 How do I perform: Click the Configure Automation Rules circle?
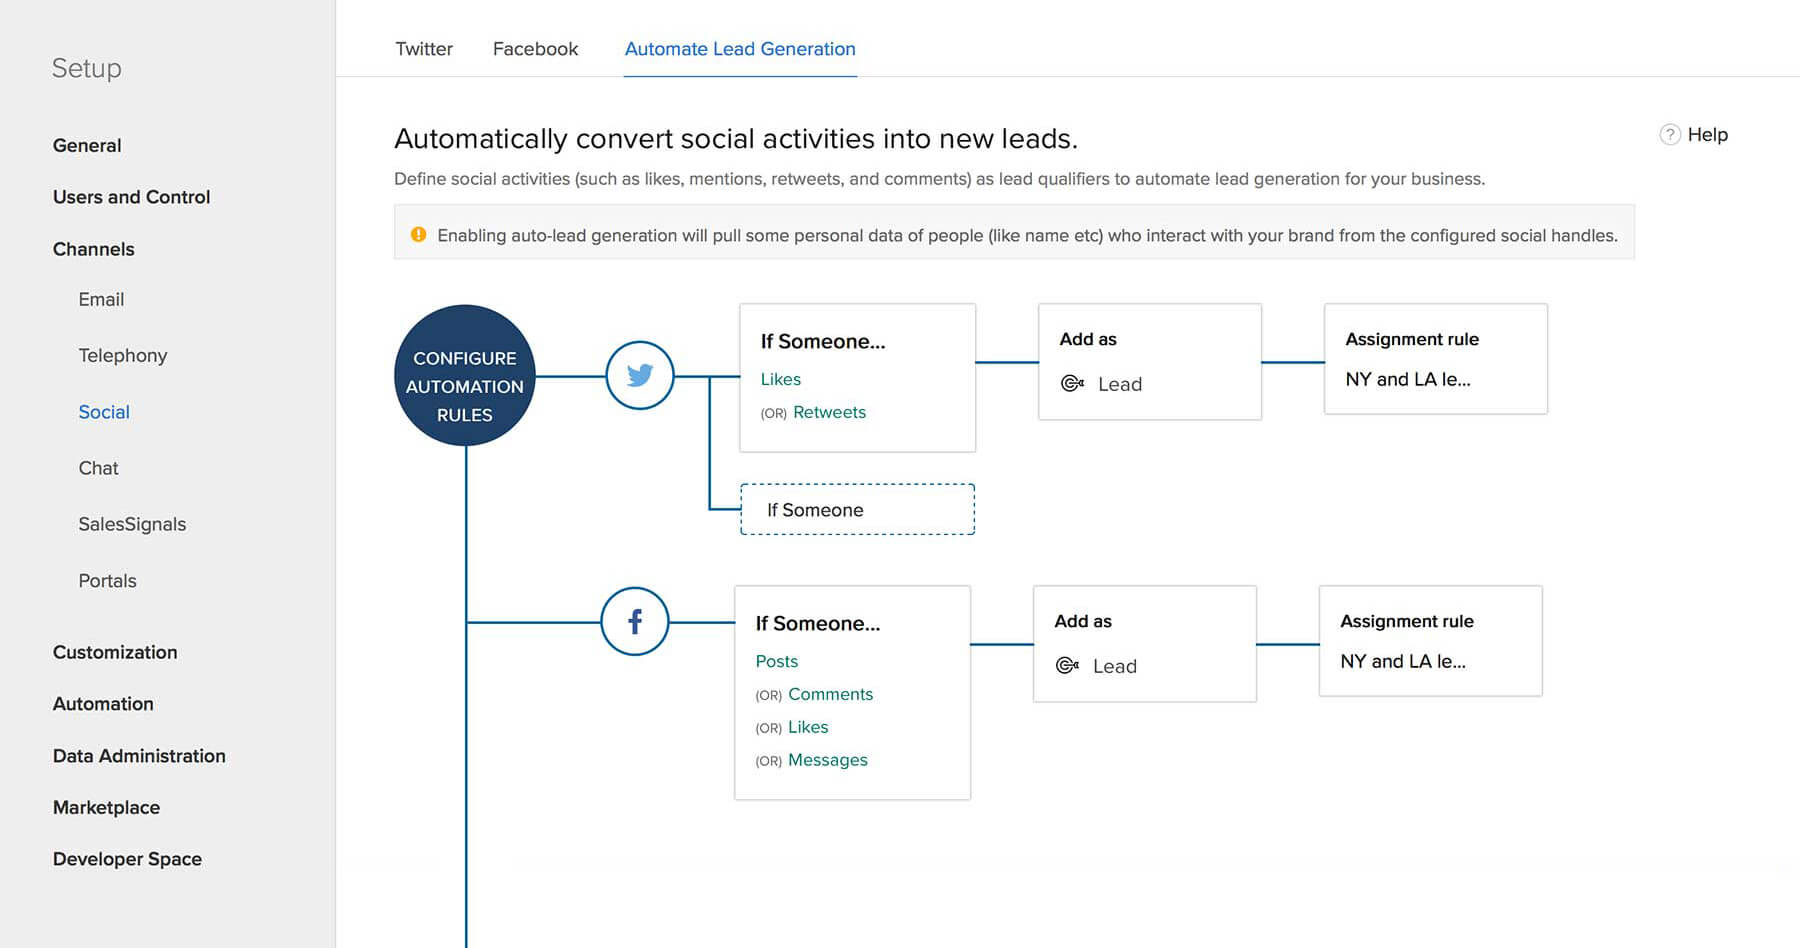point(465,376)
